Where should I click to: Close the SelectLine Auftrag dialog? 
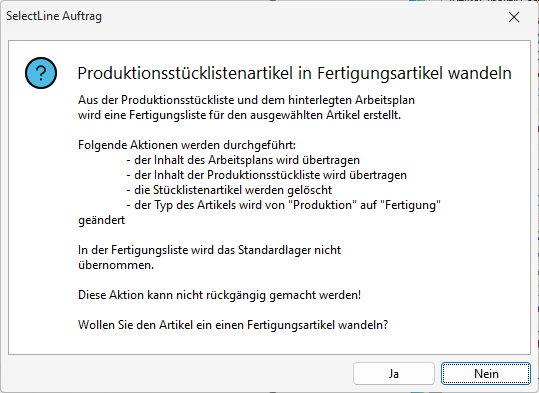click(x=514, y=17)
